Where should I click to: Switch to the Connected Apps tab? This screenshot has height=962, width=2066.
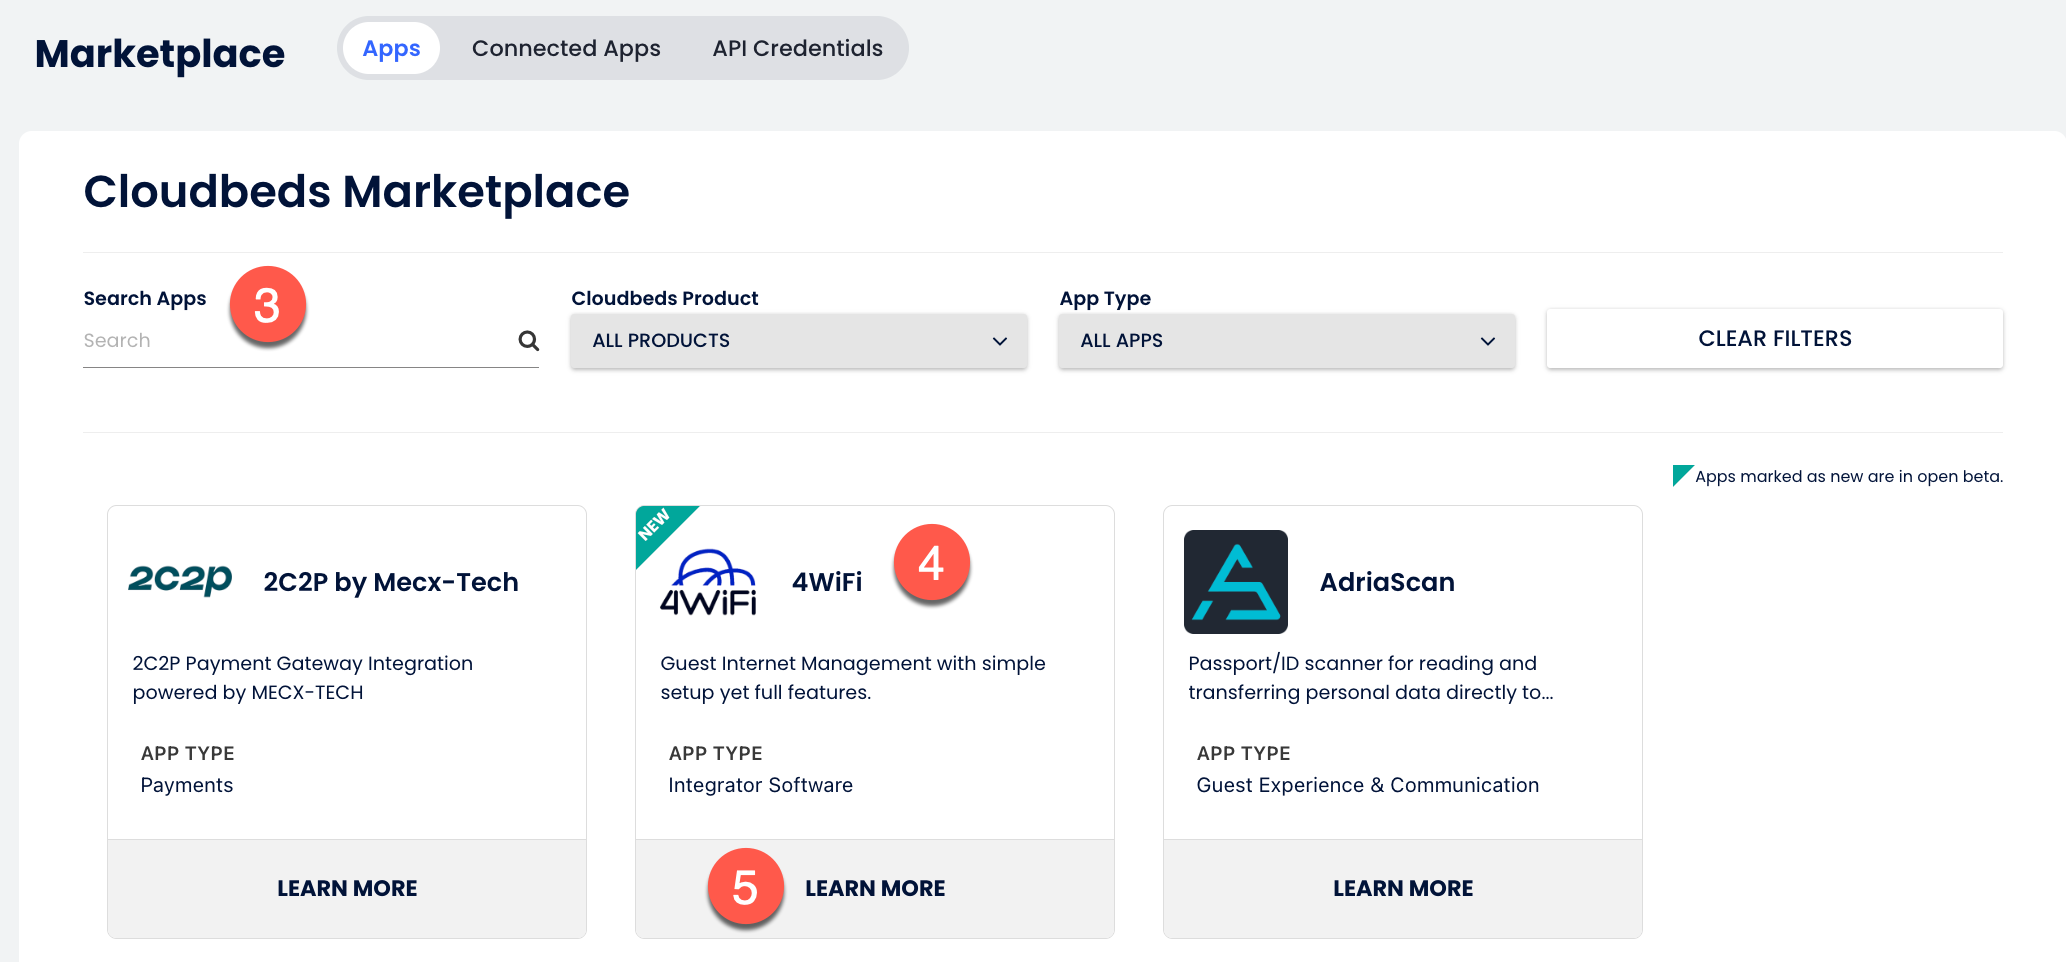[x=566, y=48]
